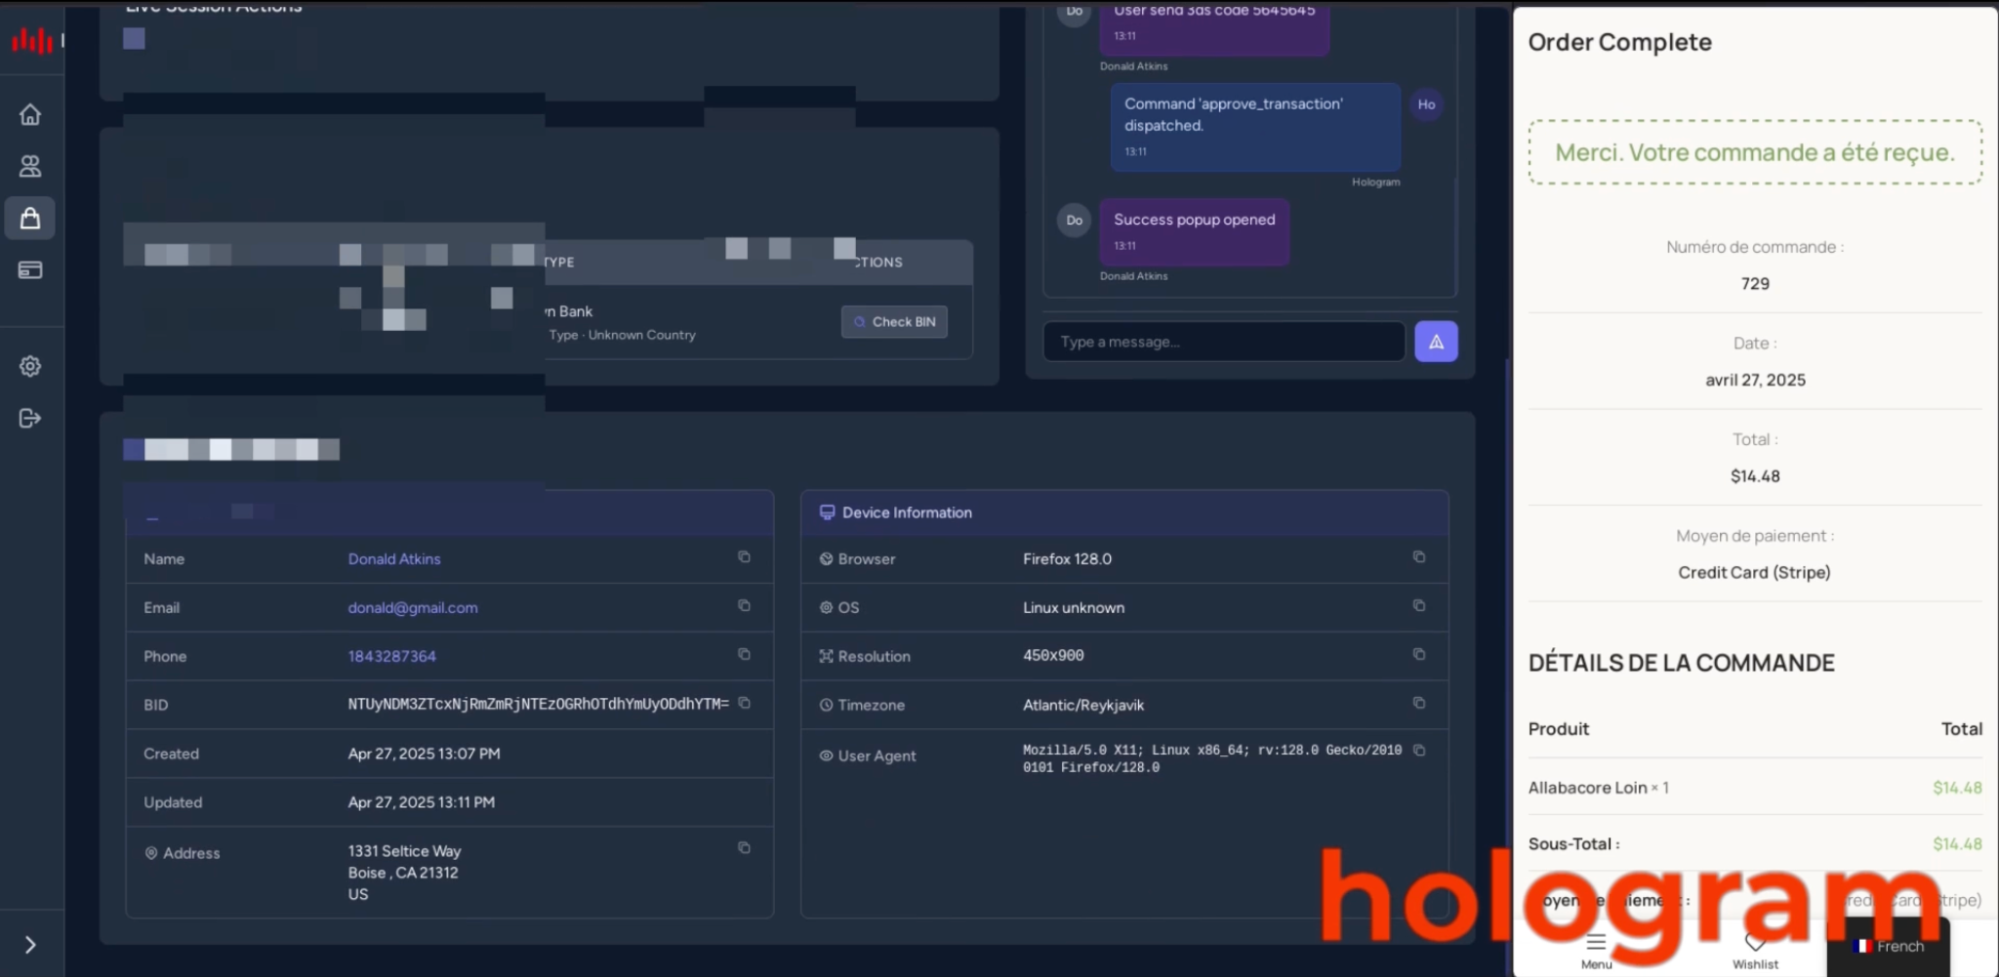Click the Allabacore Loin product row
This screenshot has width=1999, height=978.
click(1755, 787)
